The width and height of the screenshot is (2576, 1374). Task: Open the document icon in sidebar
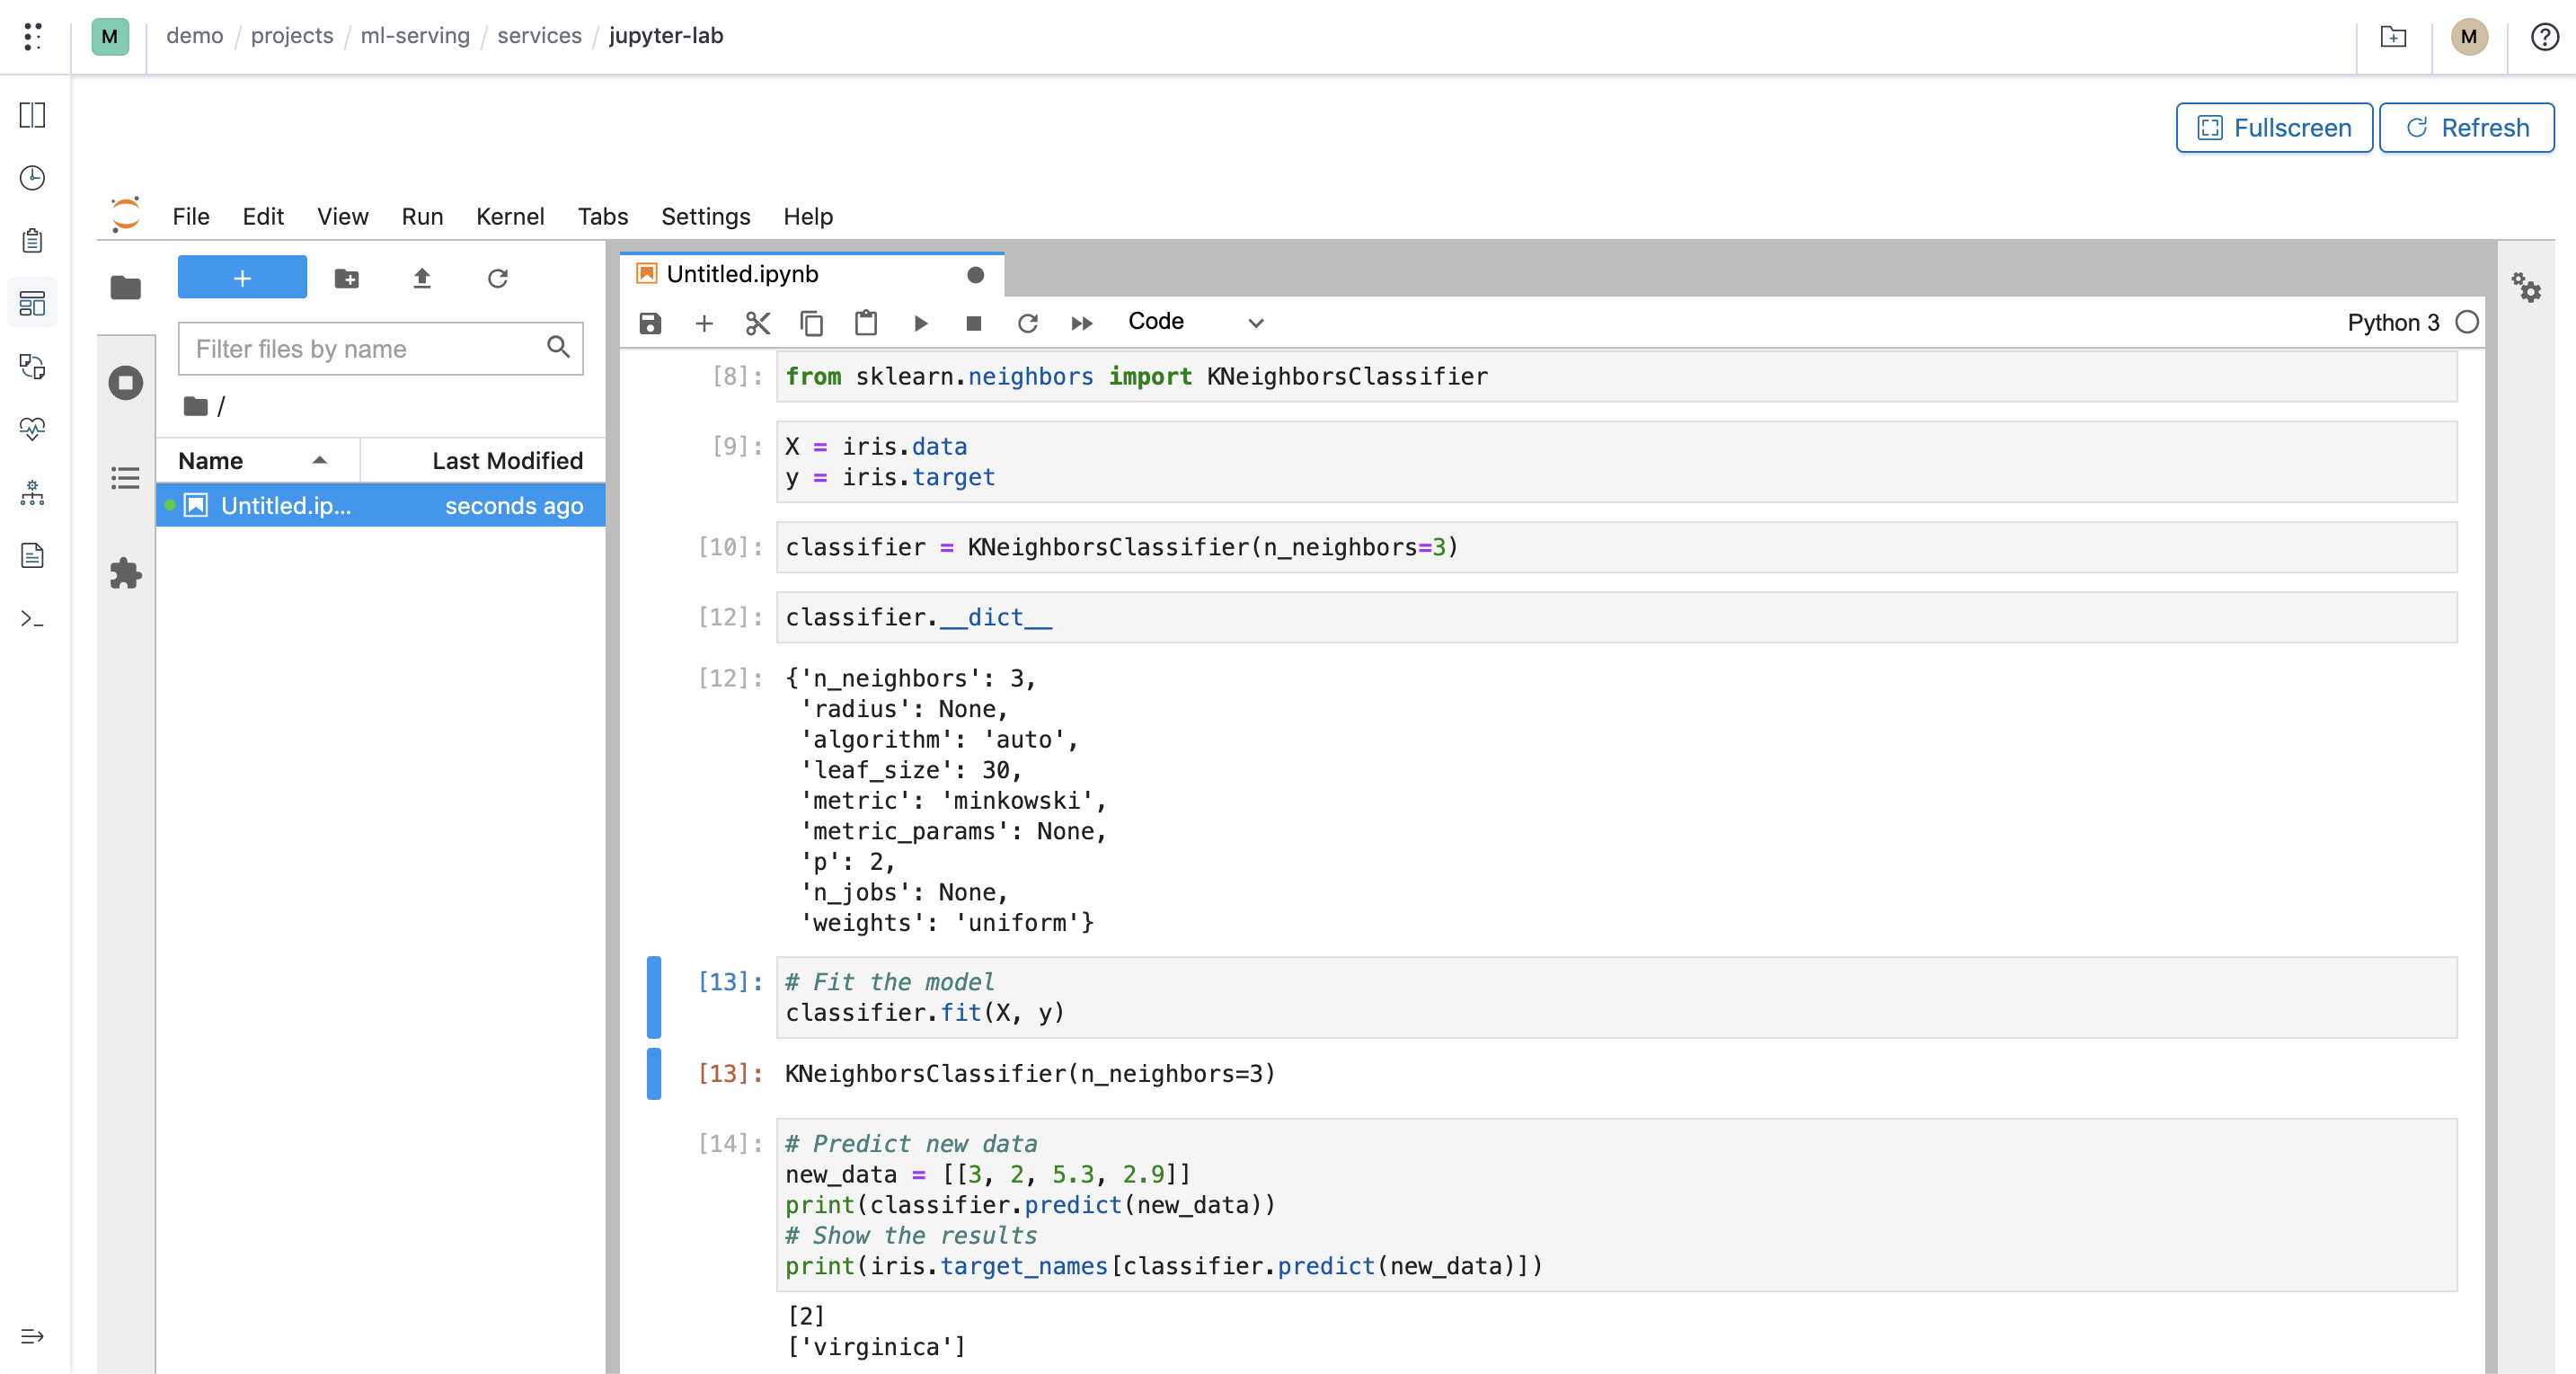tap(33, 556)
